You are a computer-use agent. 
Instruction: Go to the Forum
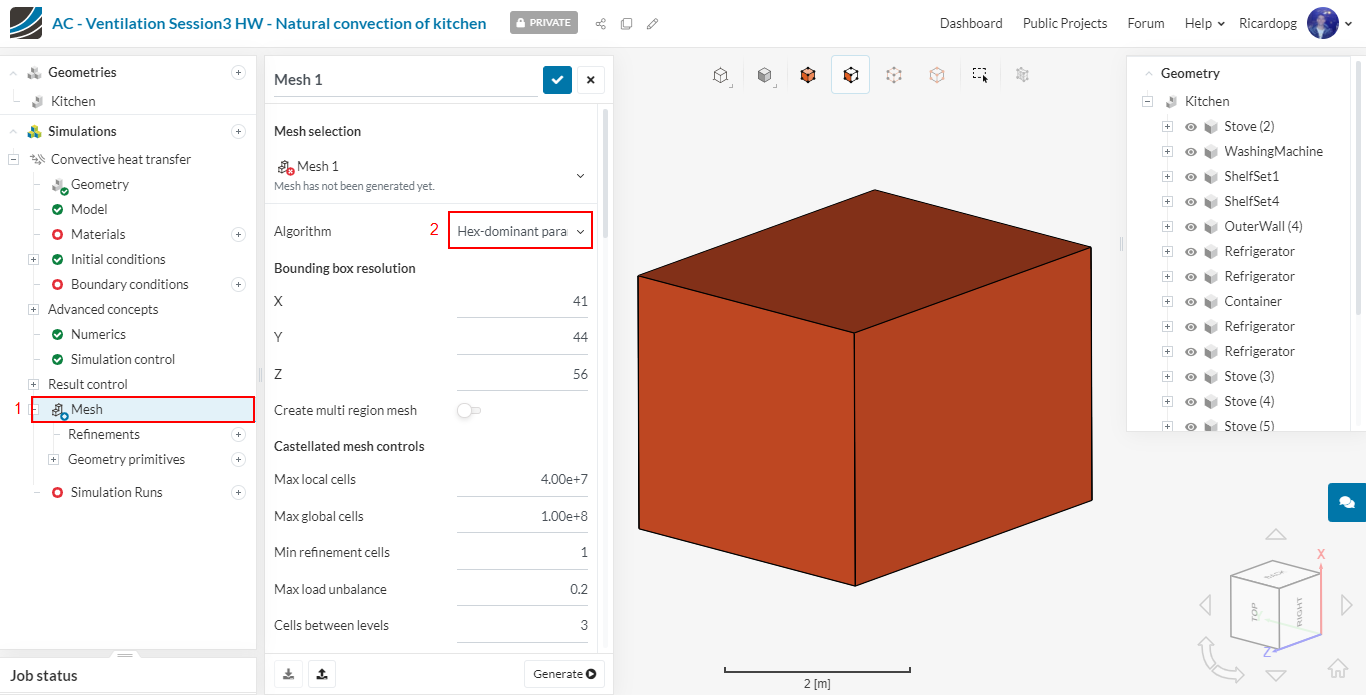click(1146, 23)
